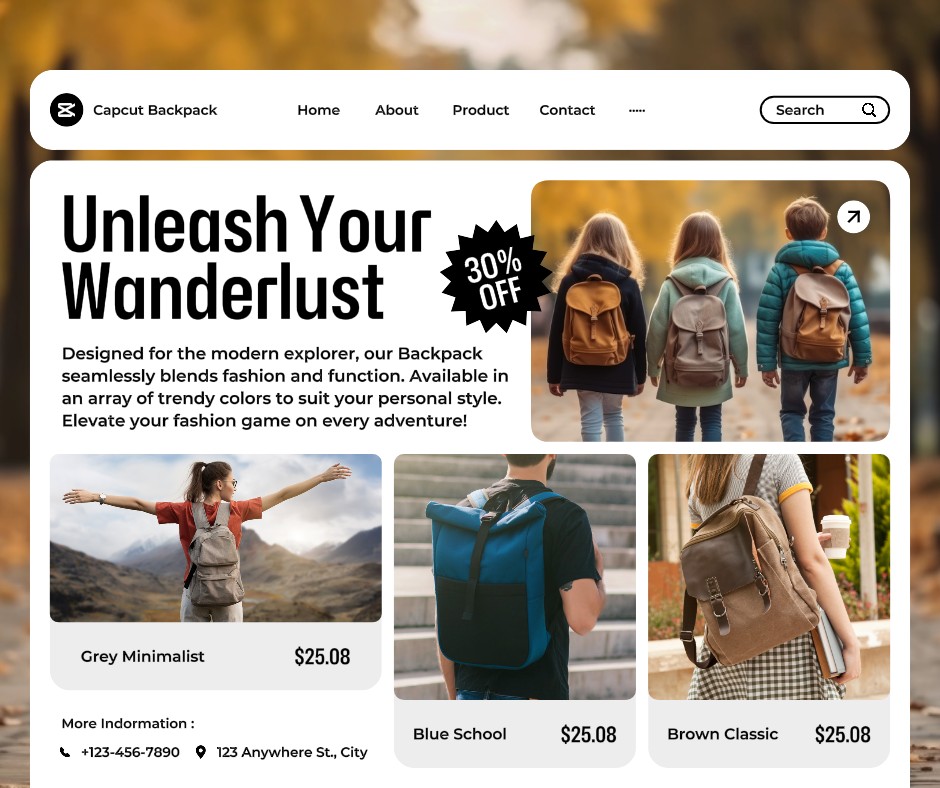Open the Grey Minimalist backpack photo

(x=216, y=538)
